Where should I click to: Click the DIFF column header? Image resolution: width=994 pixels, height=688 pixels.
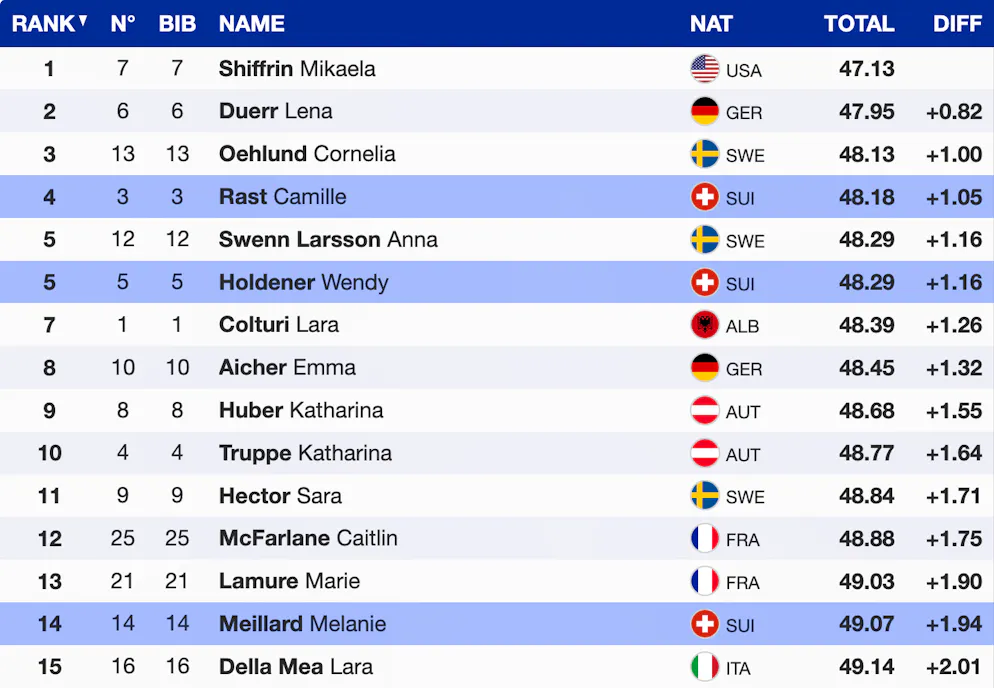click(x=957, y=24)
